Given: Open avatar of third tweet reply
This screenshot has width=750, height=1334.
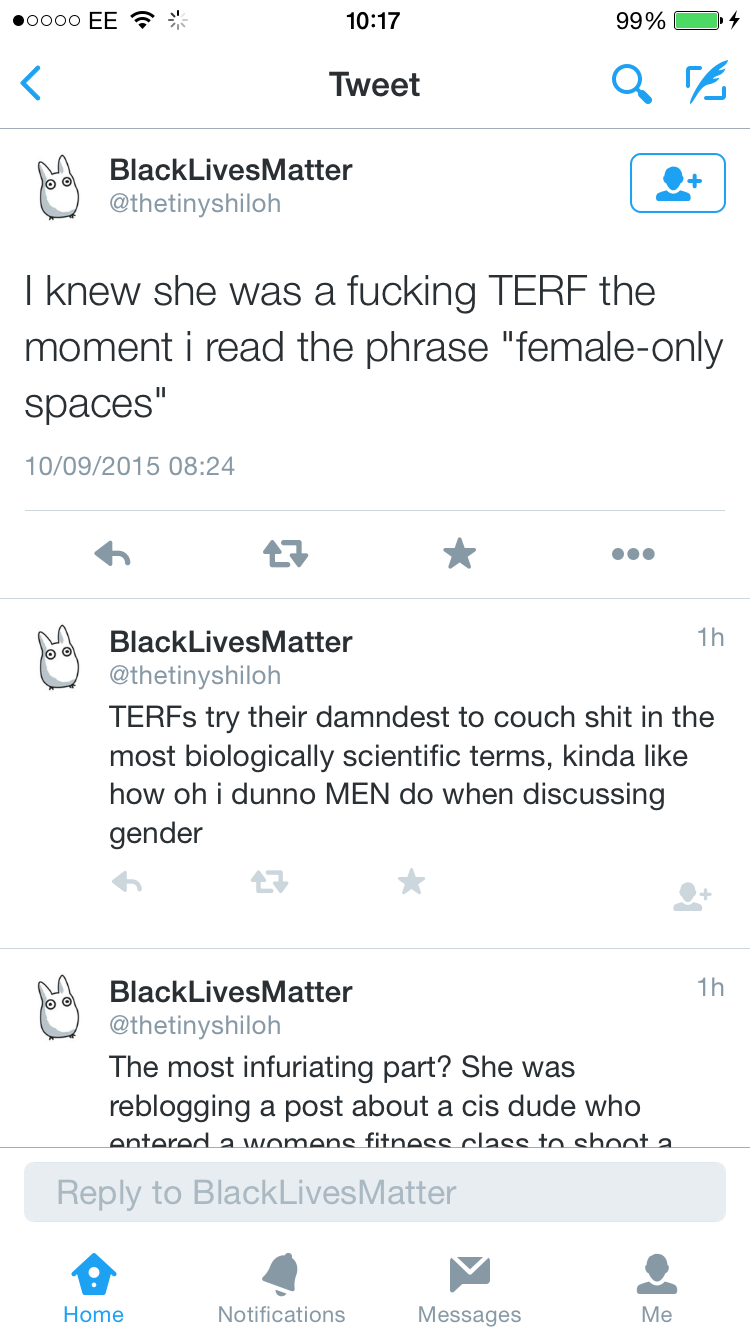Looking at the screenshot, I should point(58,1007).
